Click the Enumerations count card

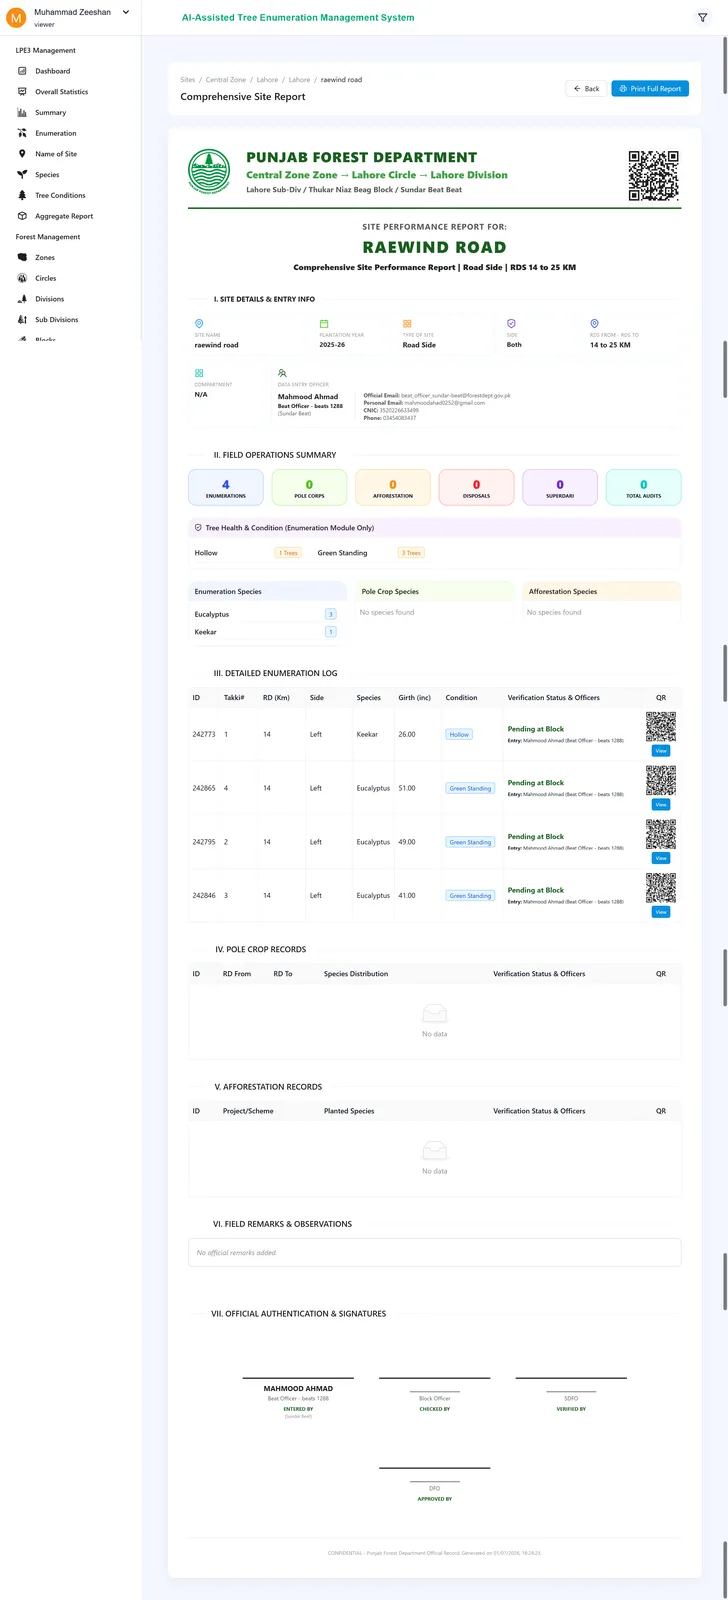(226, 487)
